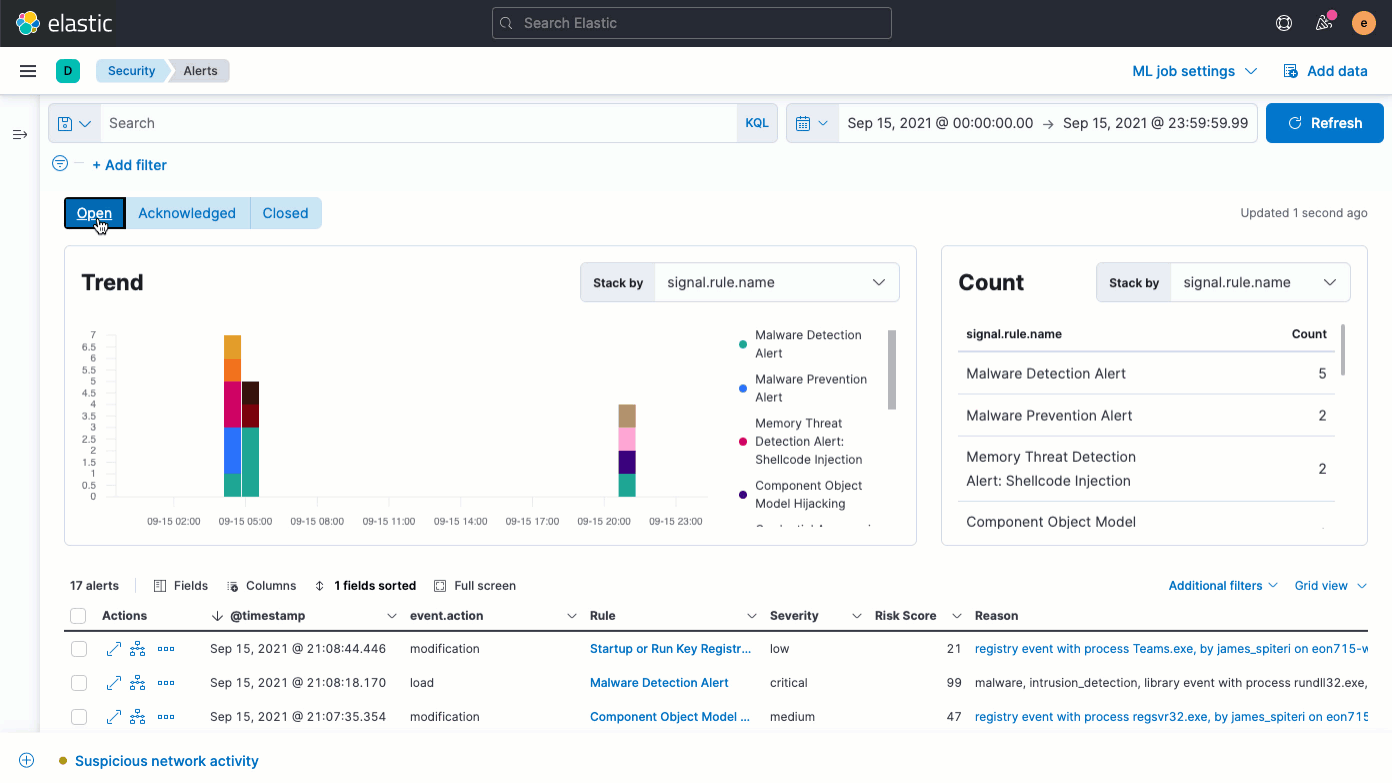The width and height of the screenshot is (1392, 783).
Task: Click more actions icon on Malware Detection alert
Action: tap(166, 682)
